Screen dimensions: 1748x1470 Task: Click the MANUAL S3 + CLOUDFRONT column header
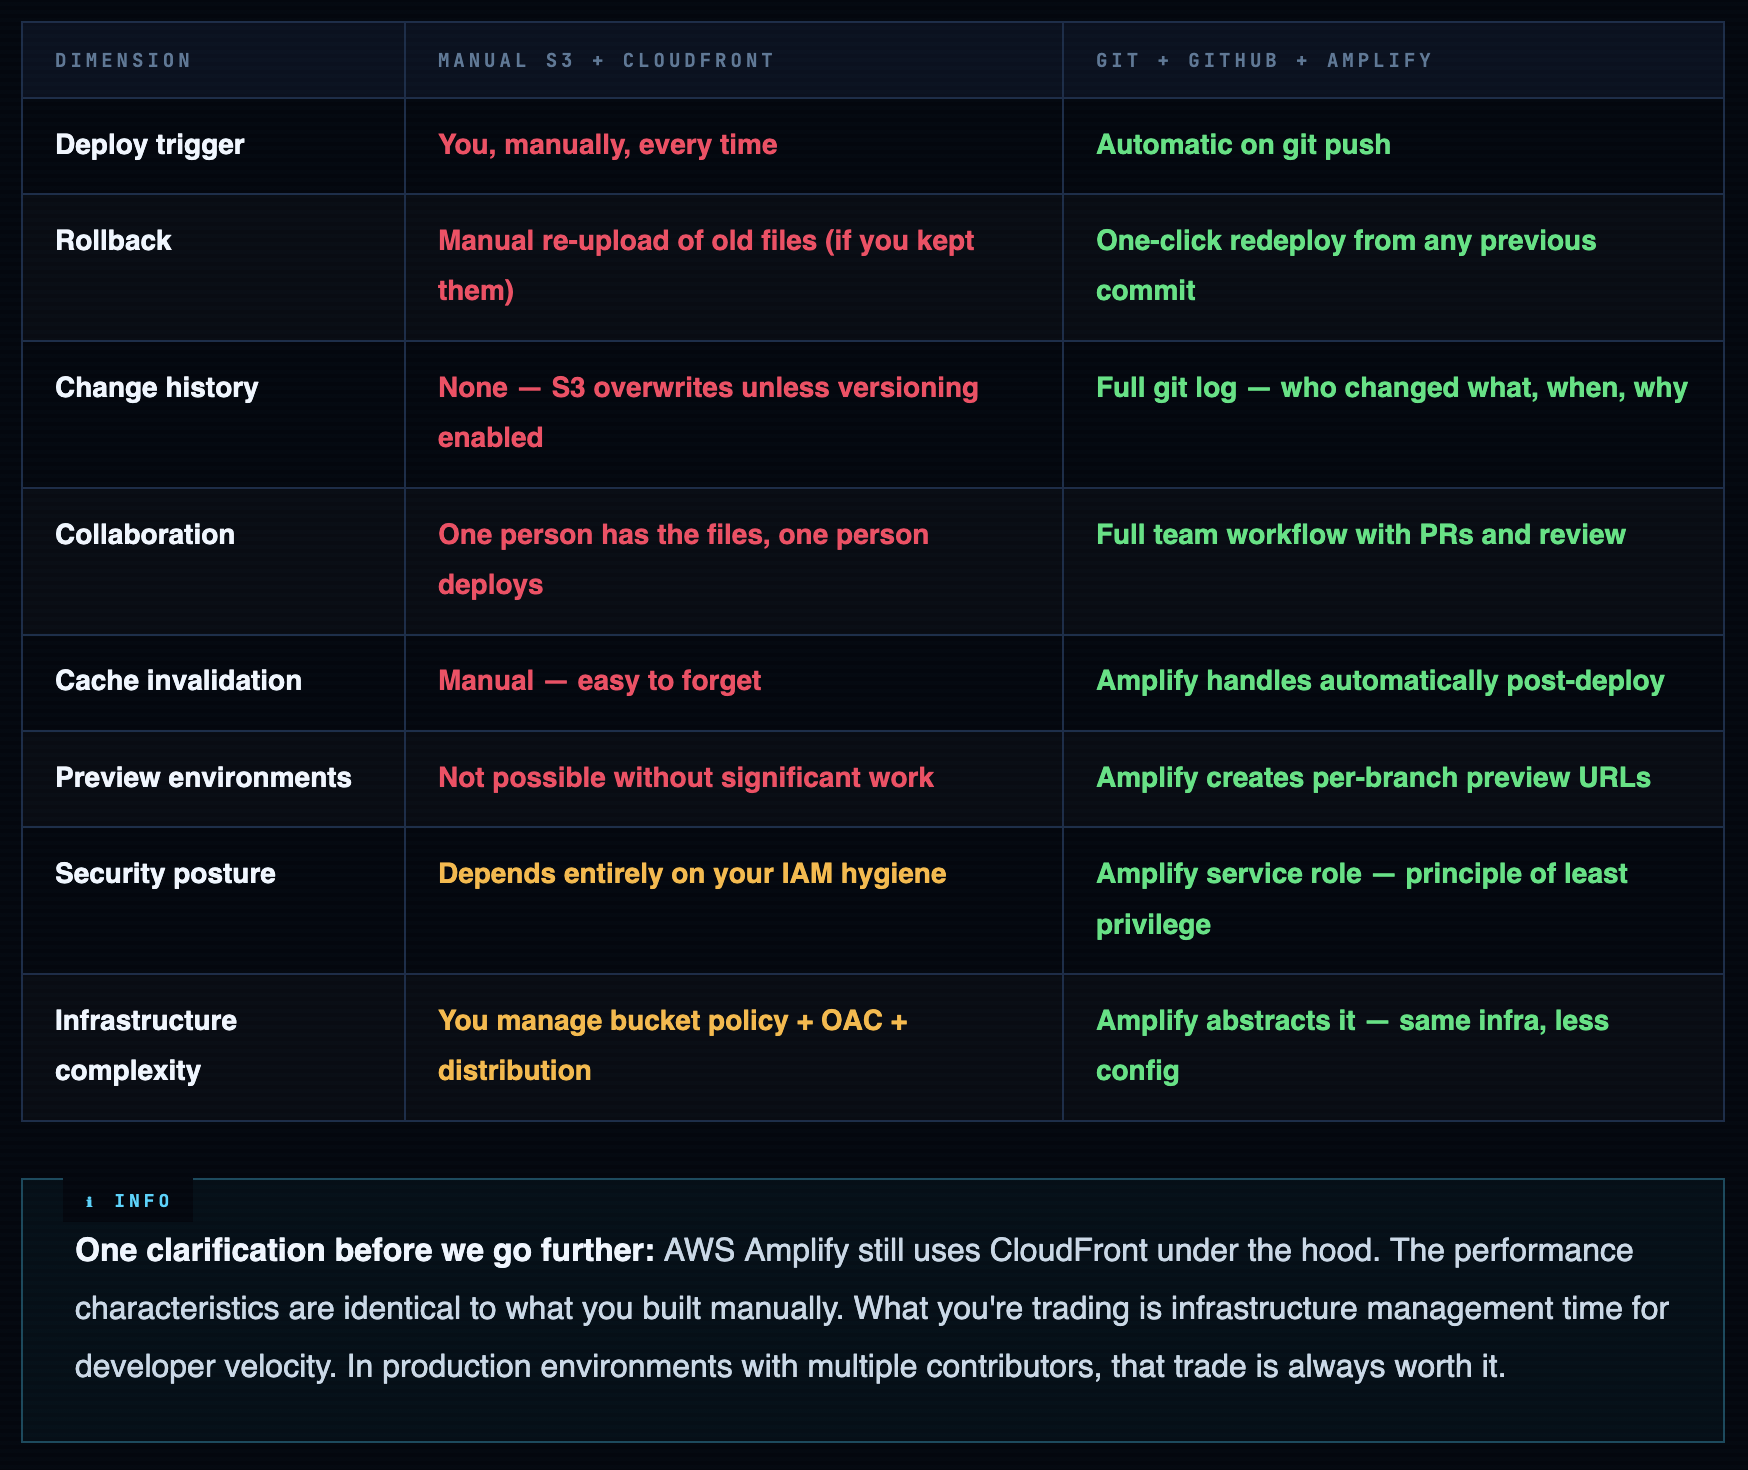(x=606, y=60)
